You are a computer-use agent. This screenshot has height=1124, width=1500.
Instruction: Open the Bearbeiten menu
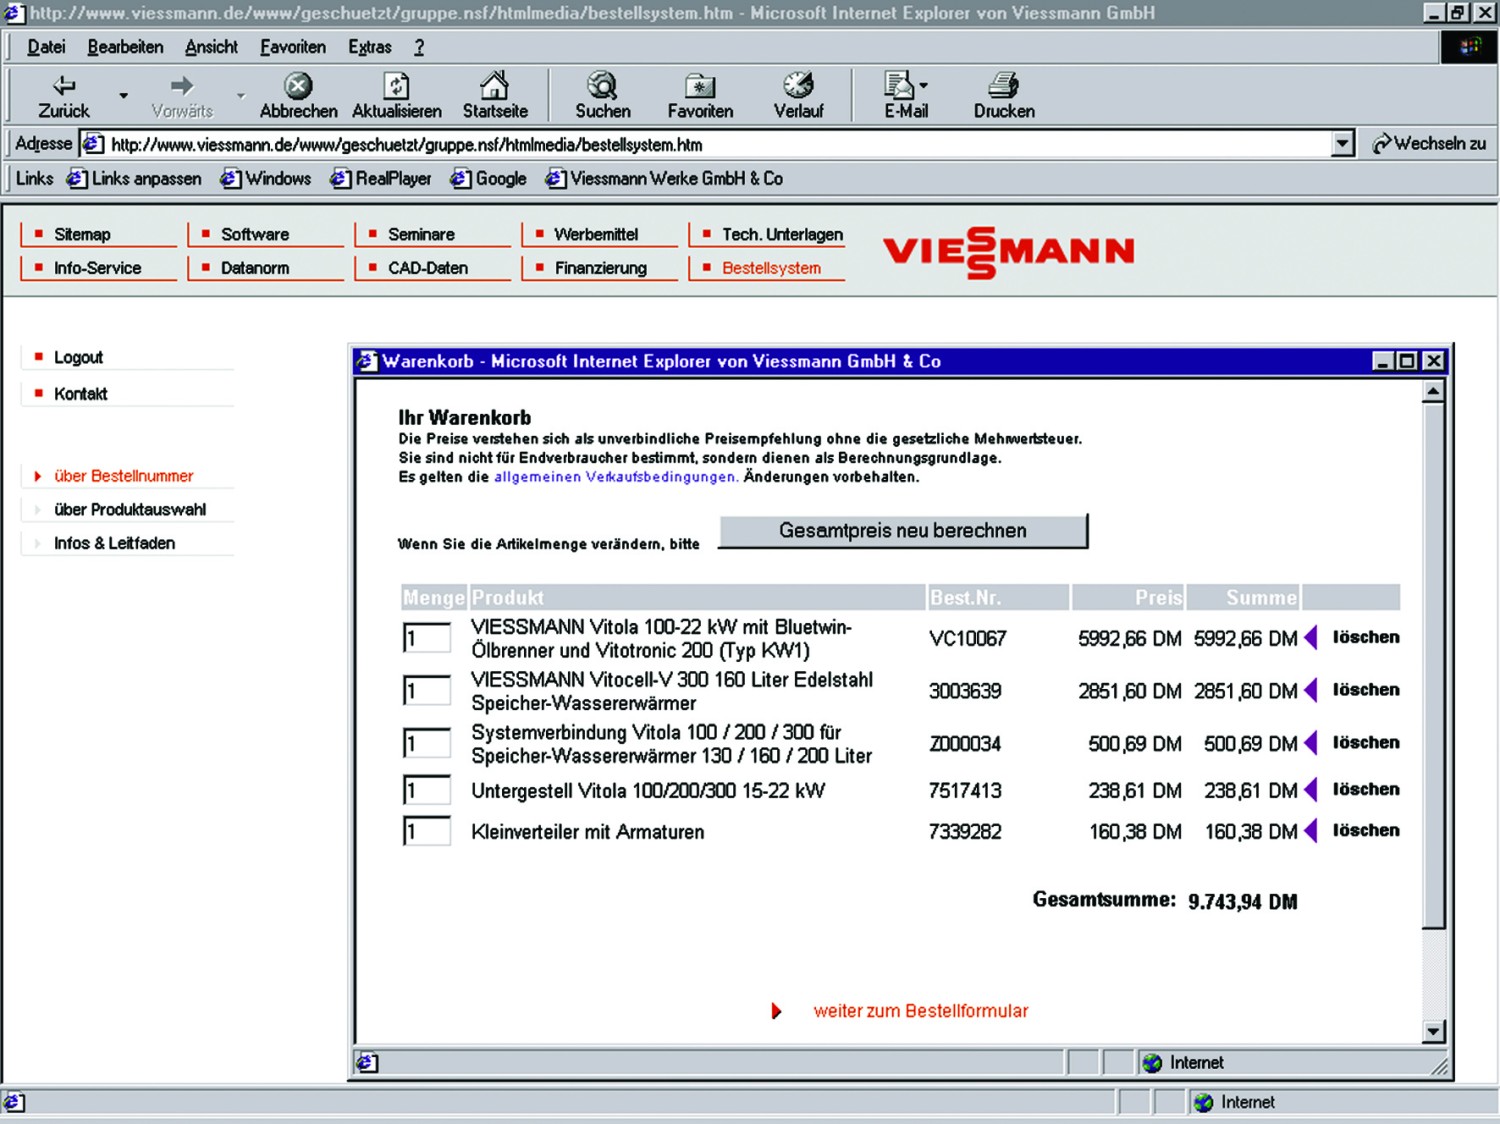click(x=125, y=47)
